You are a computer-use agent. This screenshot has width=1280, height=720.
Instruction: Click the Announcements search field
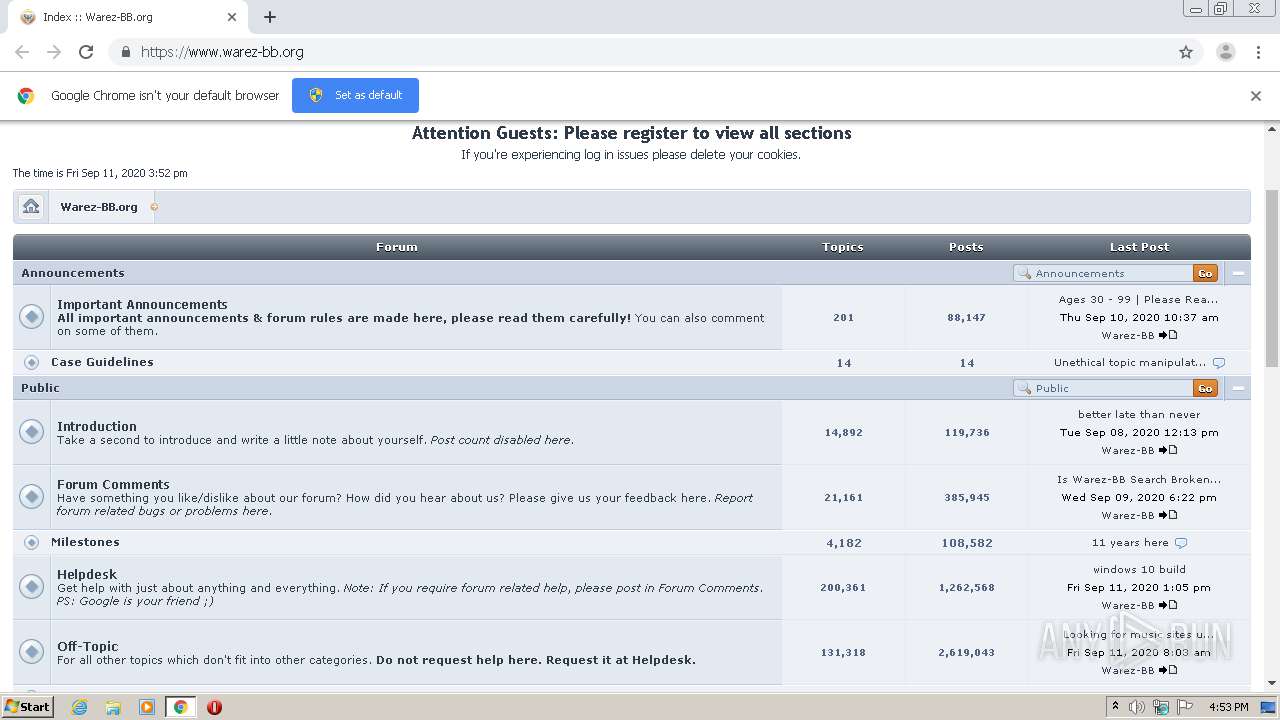(1103, 273)
